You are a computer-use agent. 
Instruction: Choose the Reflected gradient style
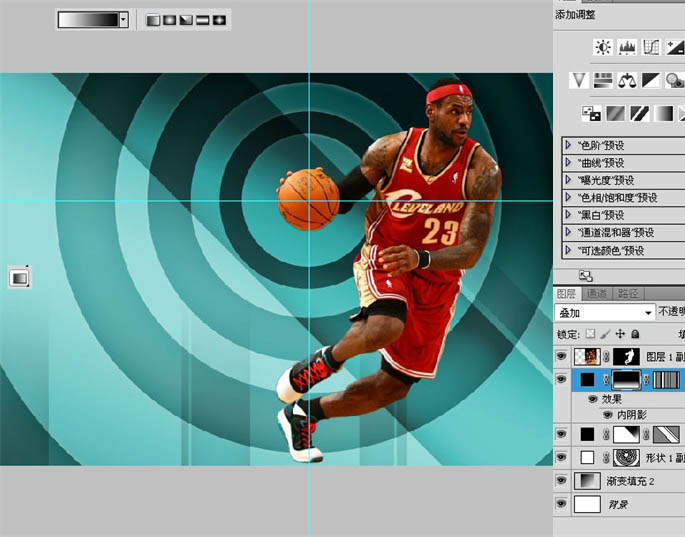pyautogui.click(x=203, y=20)
